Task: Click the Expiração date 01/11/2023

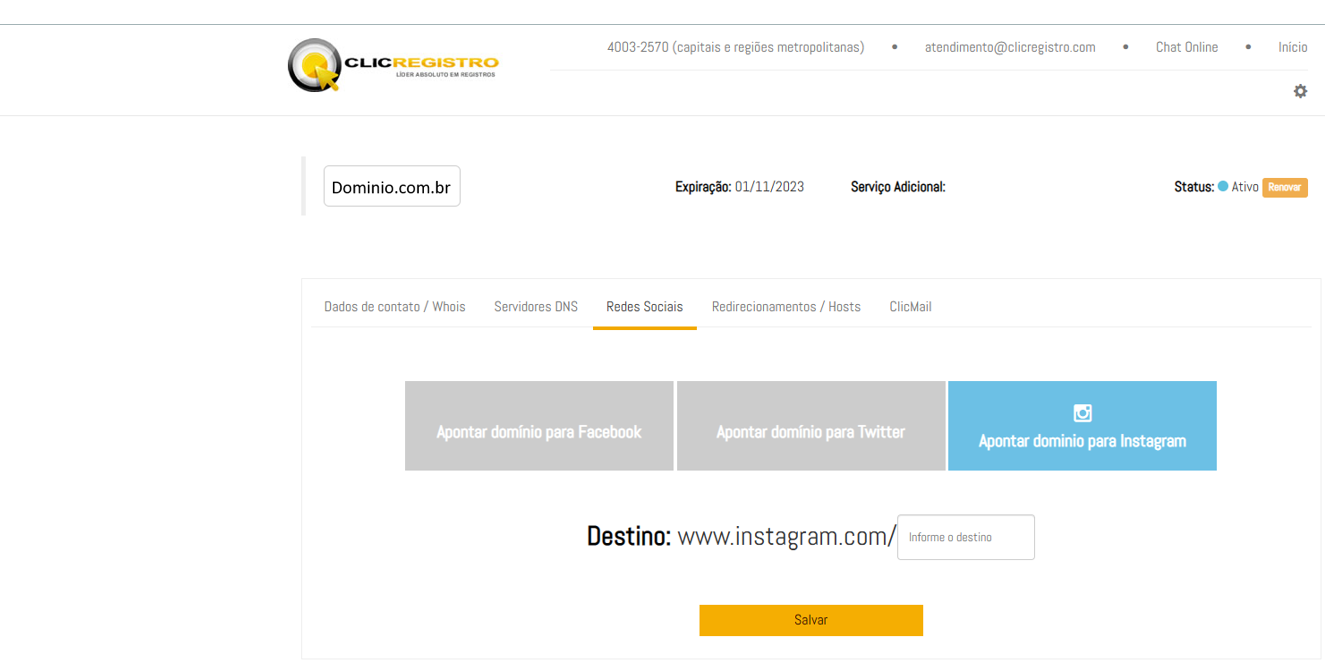Action: [769, 187]
